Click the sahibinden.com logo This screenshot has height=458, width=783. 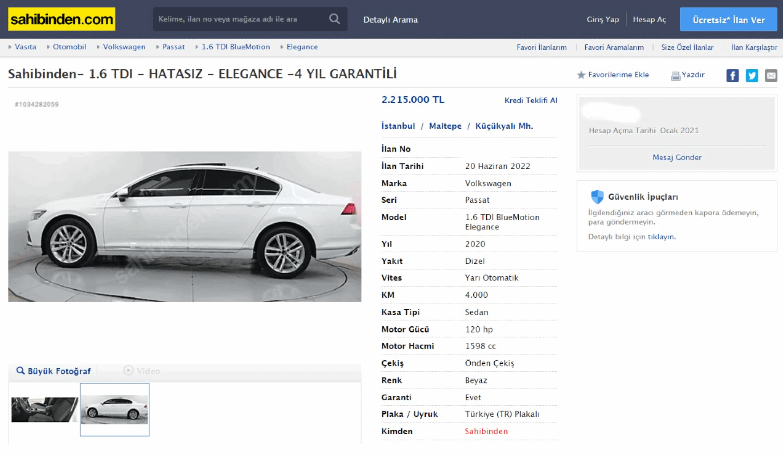point(61,19)
